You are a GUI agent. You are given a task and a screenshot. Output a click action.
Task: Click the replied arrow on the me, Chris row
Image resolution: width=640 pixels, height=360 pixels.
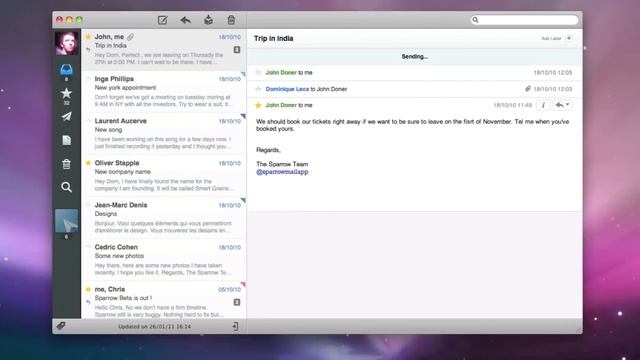click(x=88, y=302)
